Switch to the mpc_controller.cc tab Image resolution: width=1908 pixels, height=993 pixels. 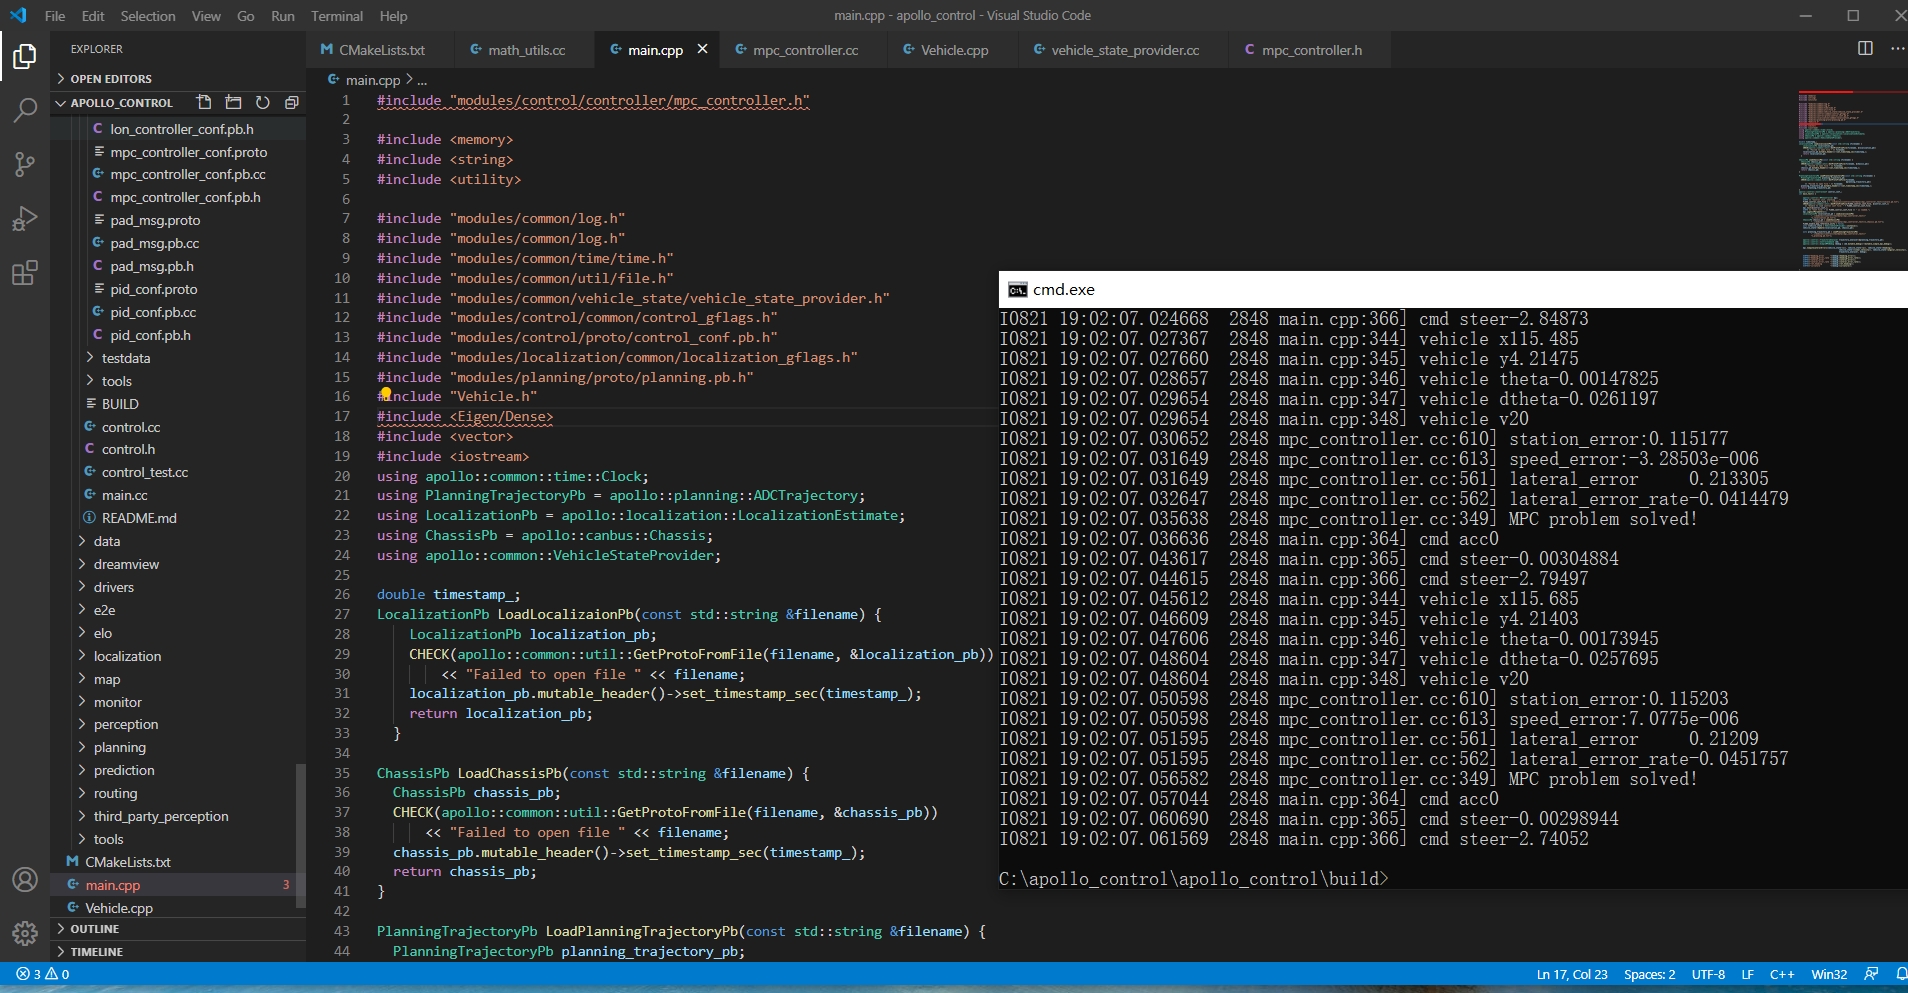(805, 50)
